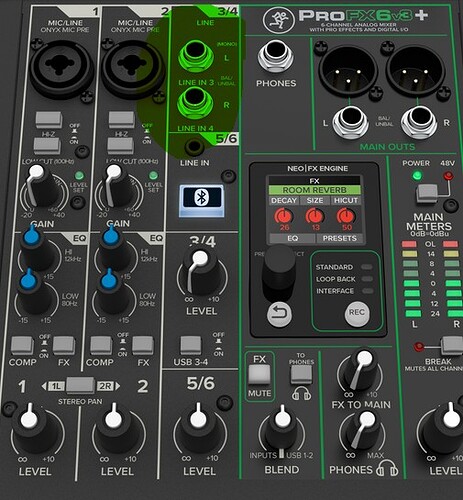Viewport: 463px width, 500px height.
Task: Toggle channel 1 HI-Z switch
Action: pyautogui.click(x=49, y=120)
